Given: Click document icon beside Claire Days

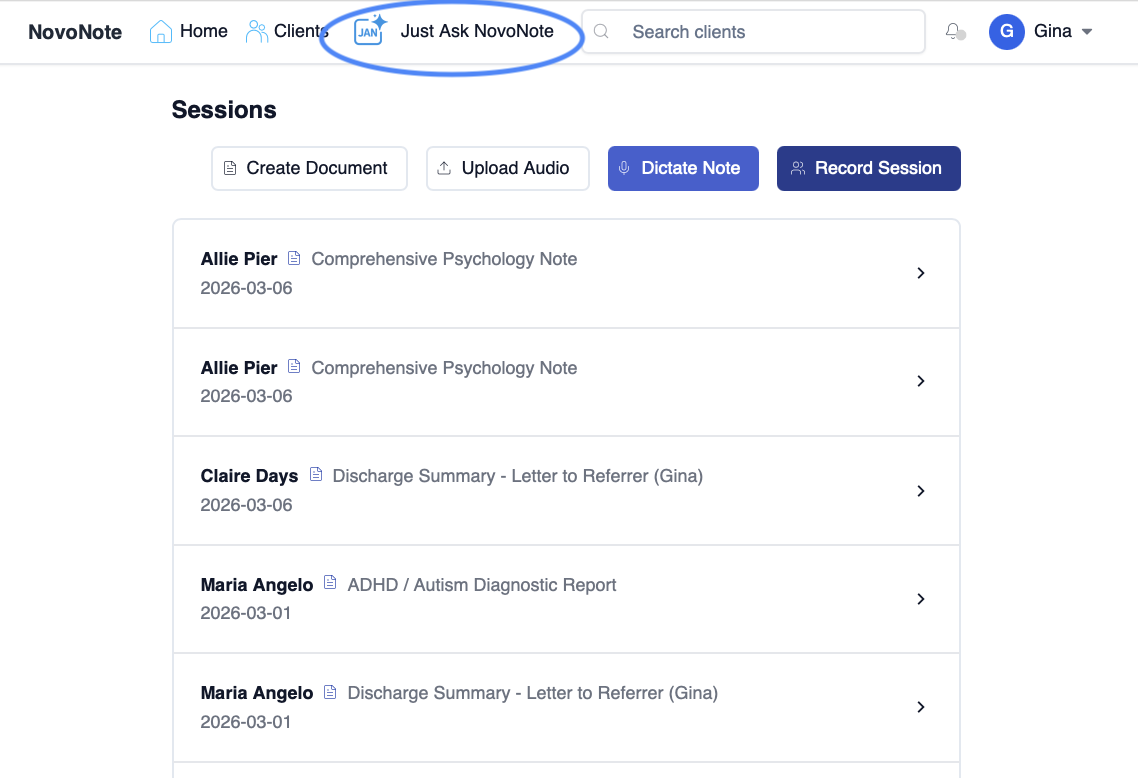Looking at the screenshot, I should point(316,475).
